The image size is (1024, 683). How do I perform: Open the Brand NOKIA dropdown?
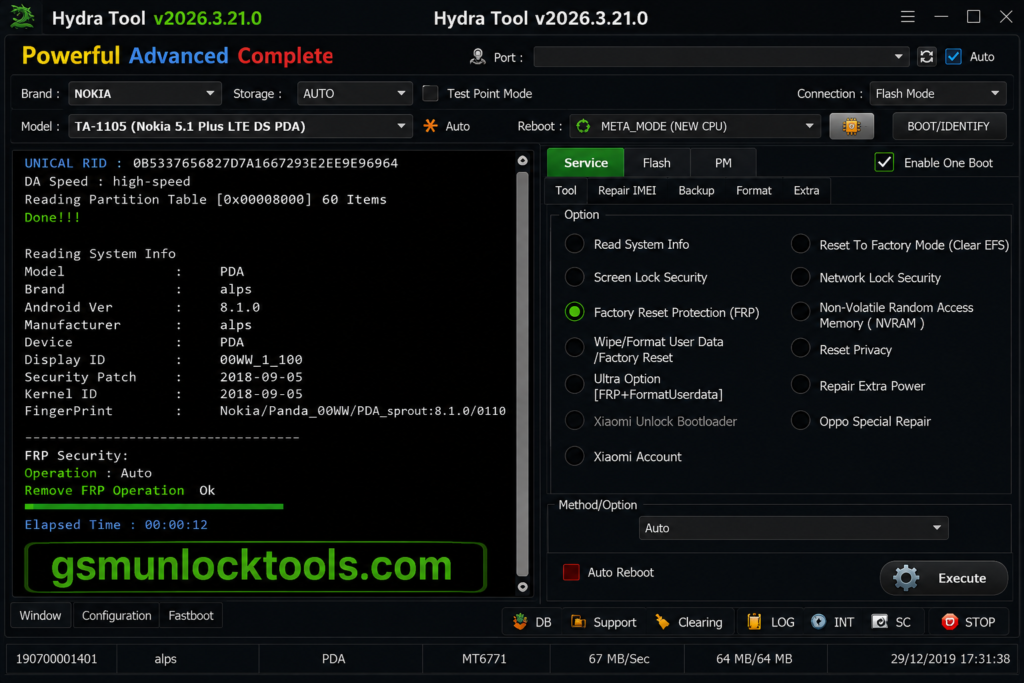coord(144,93)
